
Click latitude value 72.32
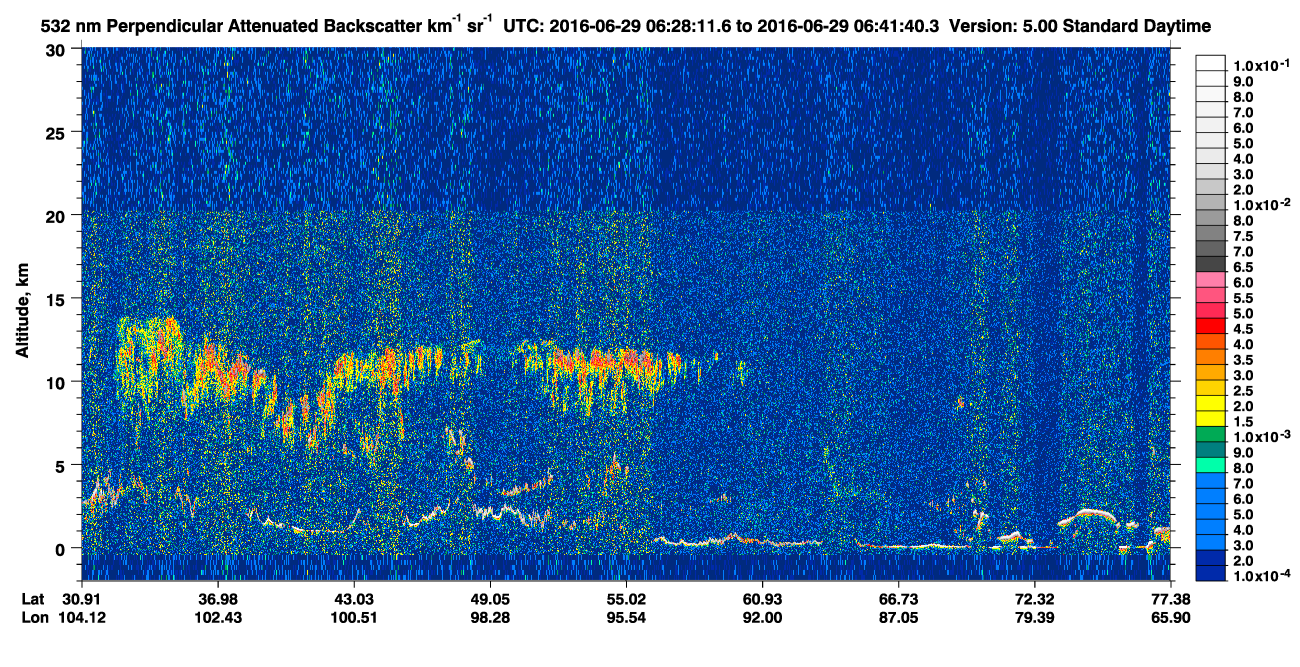1034,598
